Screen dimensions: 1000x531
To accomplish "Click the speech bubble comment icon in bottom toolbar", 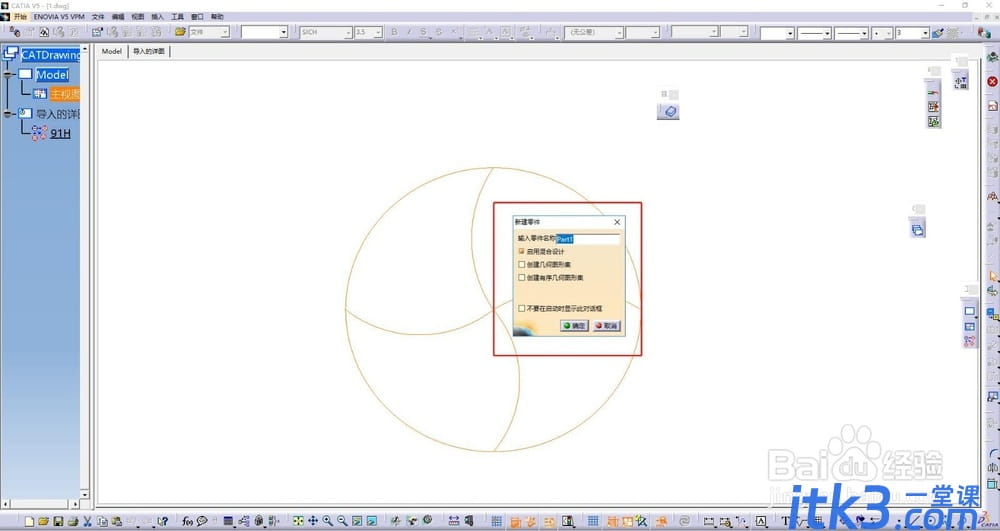I will [202, 521].
